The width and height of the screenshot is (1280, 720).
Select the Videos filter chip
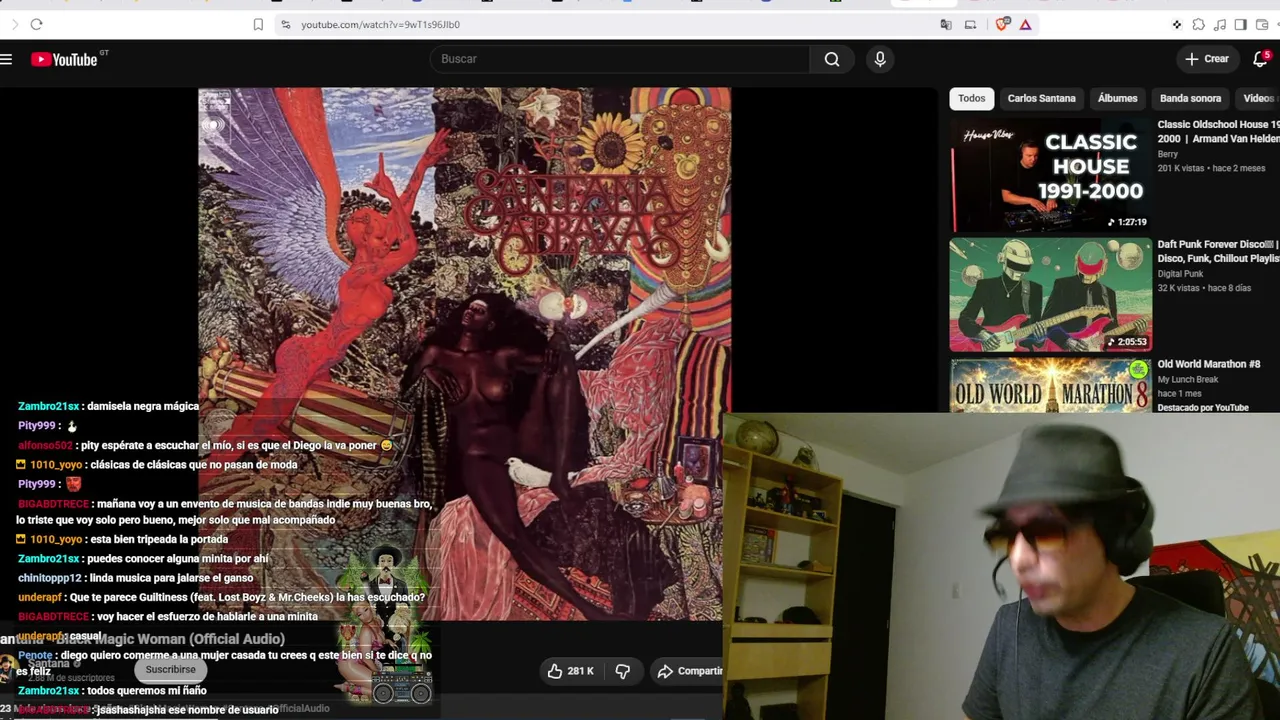coord(1258,98)
